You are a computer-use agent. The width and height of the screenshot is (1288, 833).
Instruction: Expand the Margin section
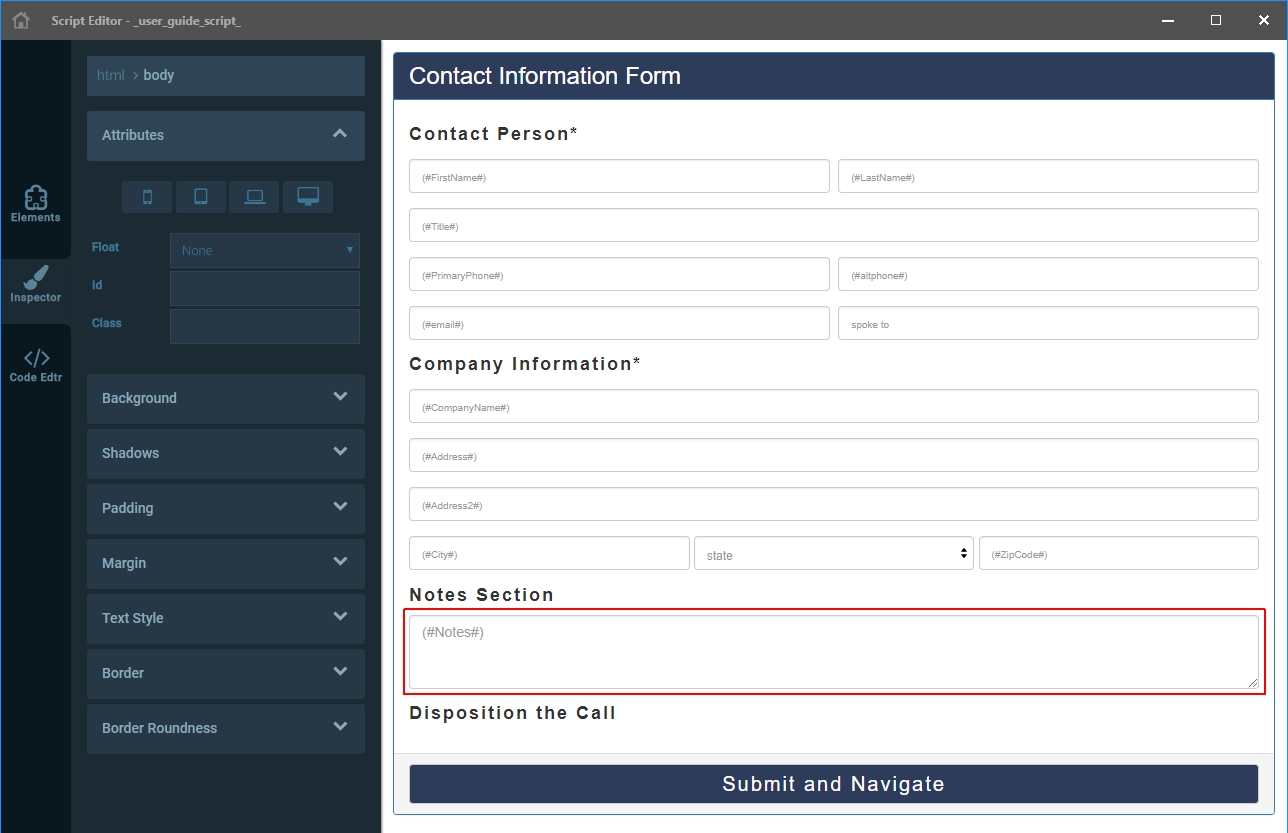(226, 563)
